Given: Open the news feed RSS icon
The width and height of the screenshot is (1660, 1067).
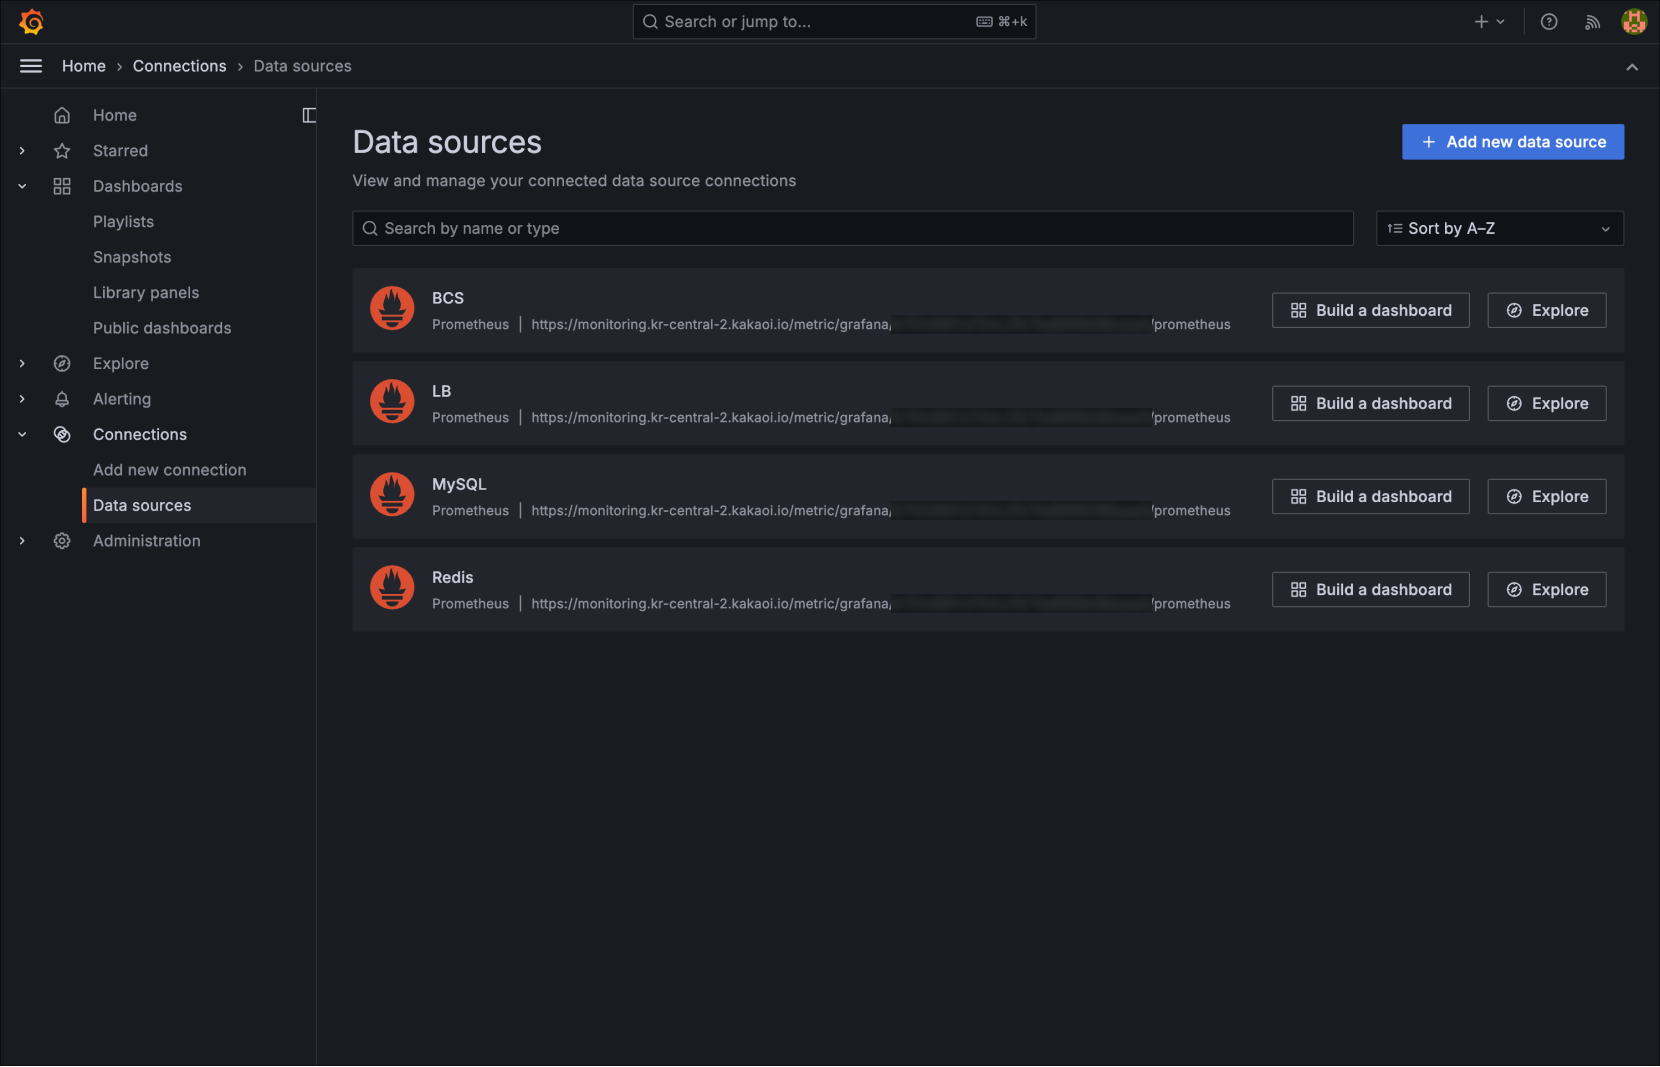Looking at the screenshot, I should (1592, 22).
